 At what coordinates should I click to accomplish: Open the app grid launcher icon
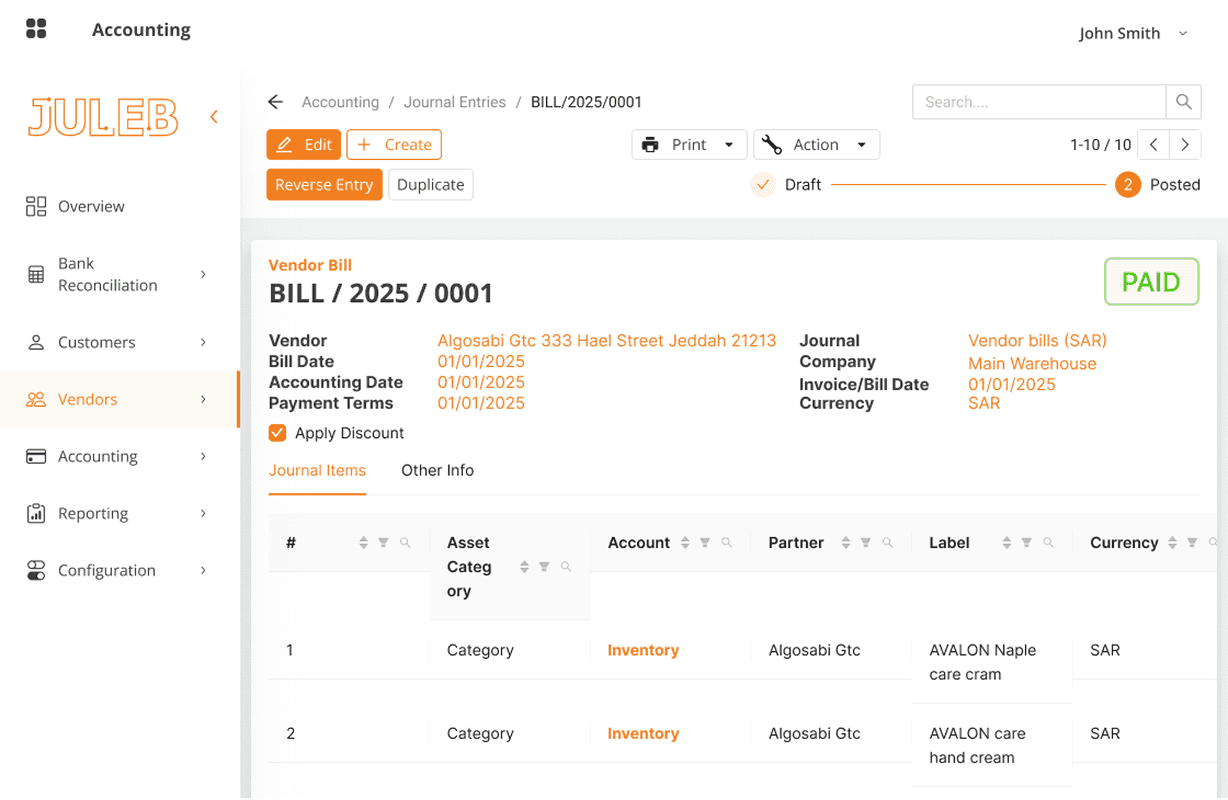tap(36, 29)
